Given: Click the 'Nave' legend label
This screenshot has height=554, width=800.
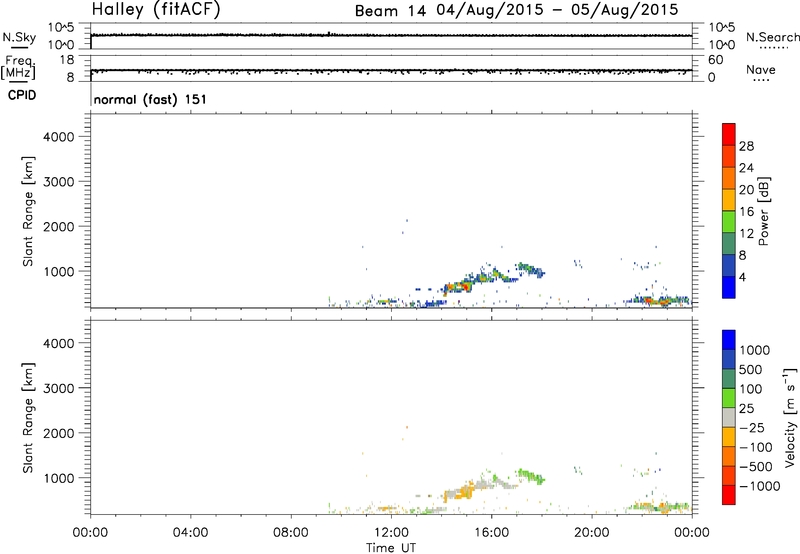Looking at the screenshot, I should [x=761, y=69].
